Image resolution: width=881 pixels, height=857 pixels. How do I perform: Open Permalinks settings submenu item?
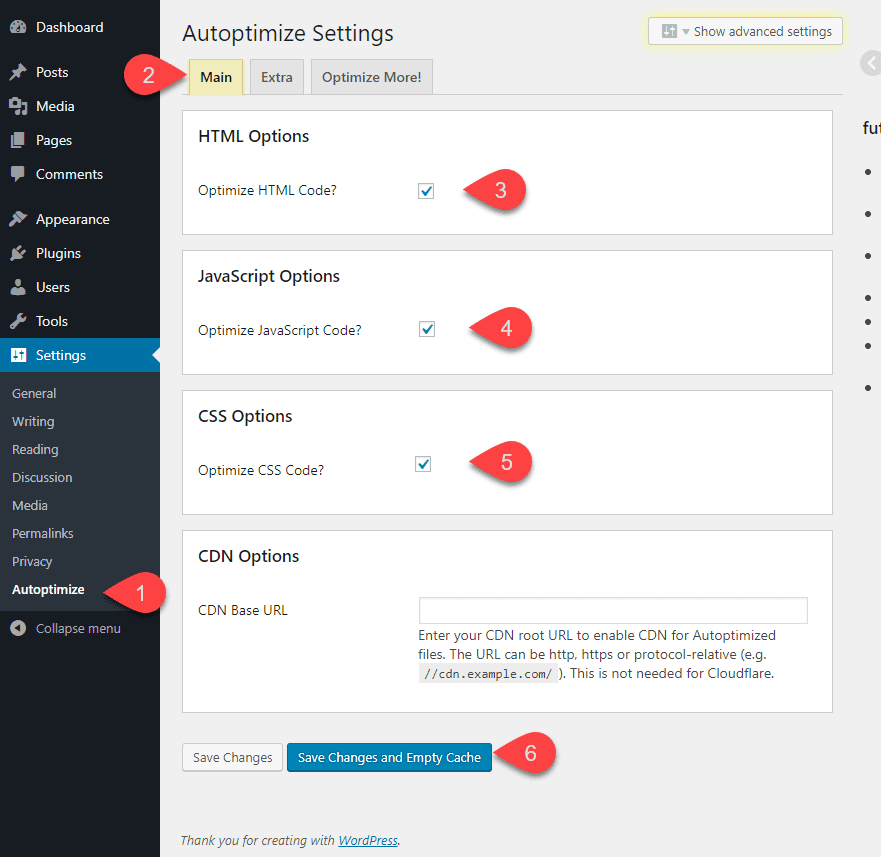43,533
